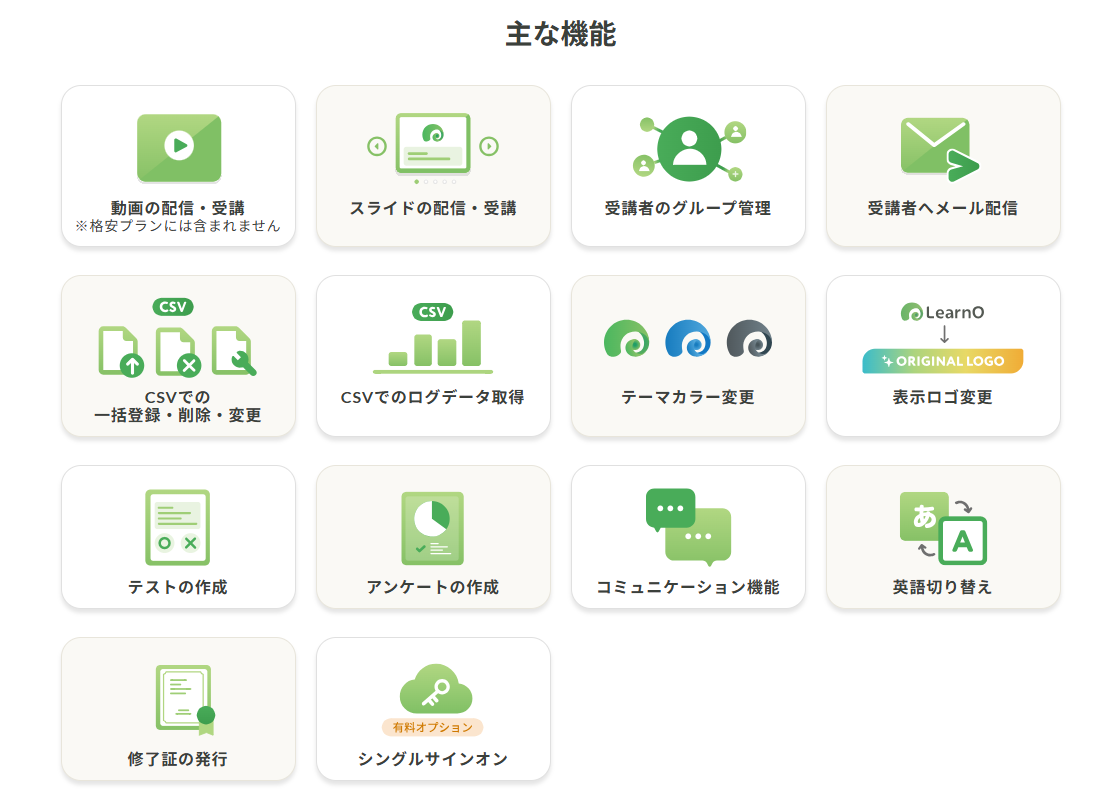The width and height of the screenshot is (1105, 803).
Task: Click the video play icon
Action: click(x=178, y=147)
